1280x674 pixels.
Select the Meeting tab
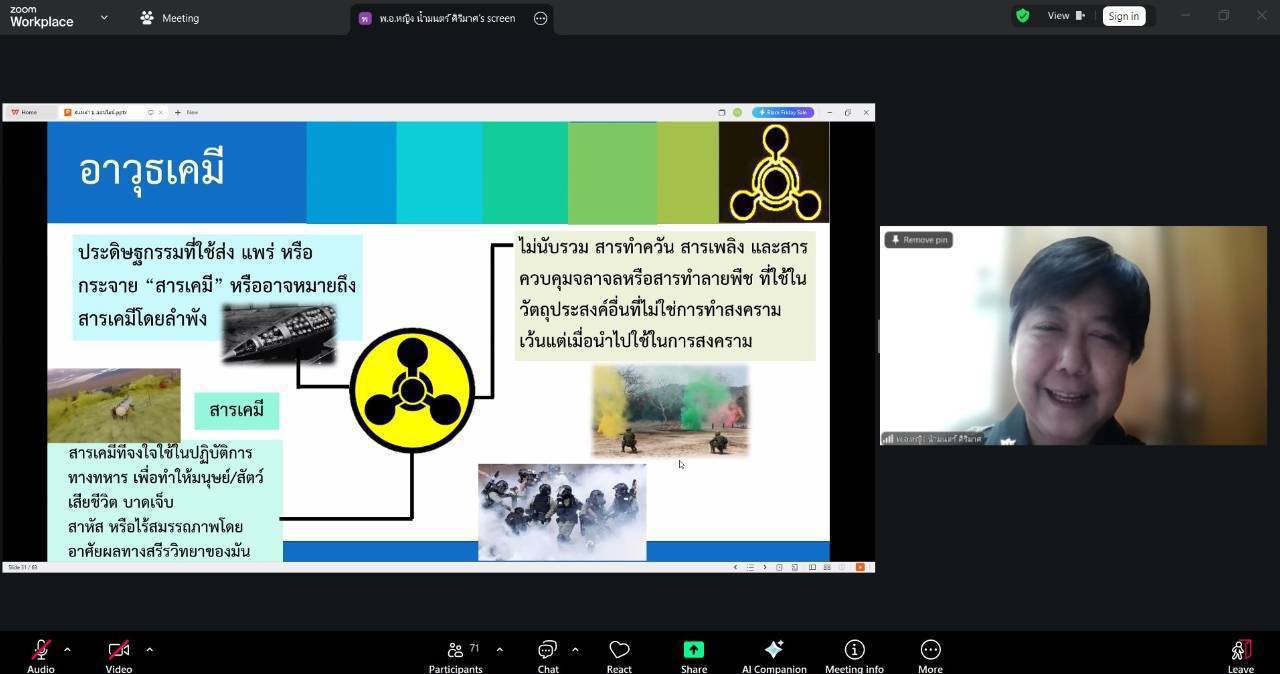[170, 18]
